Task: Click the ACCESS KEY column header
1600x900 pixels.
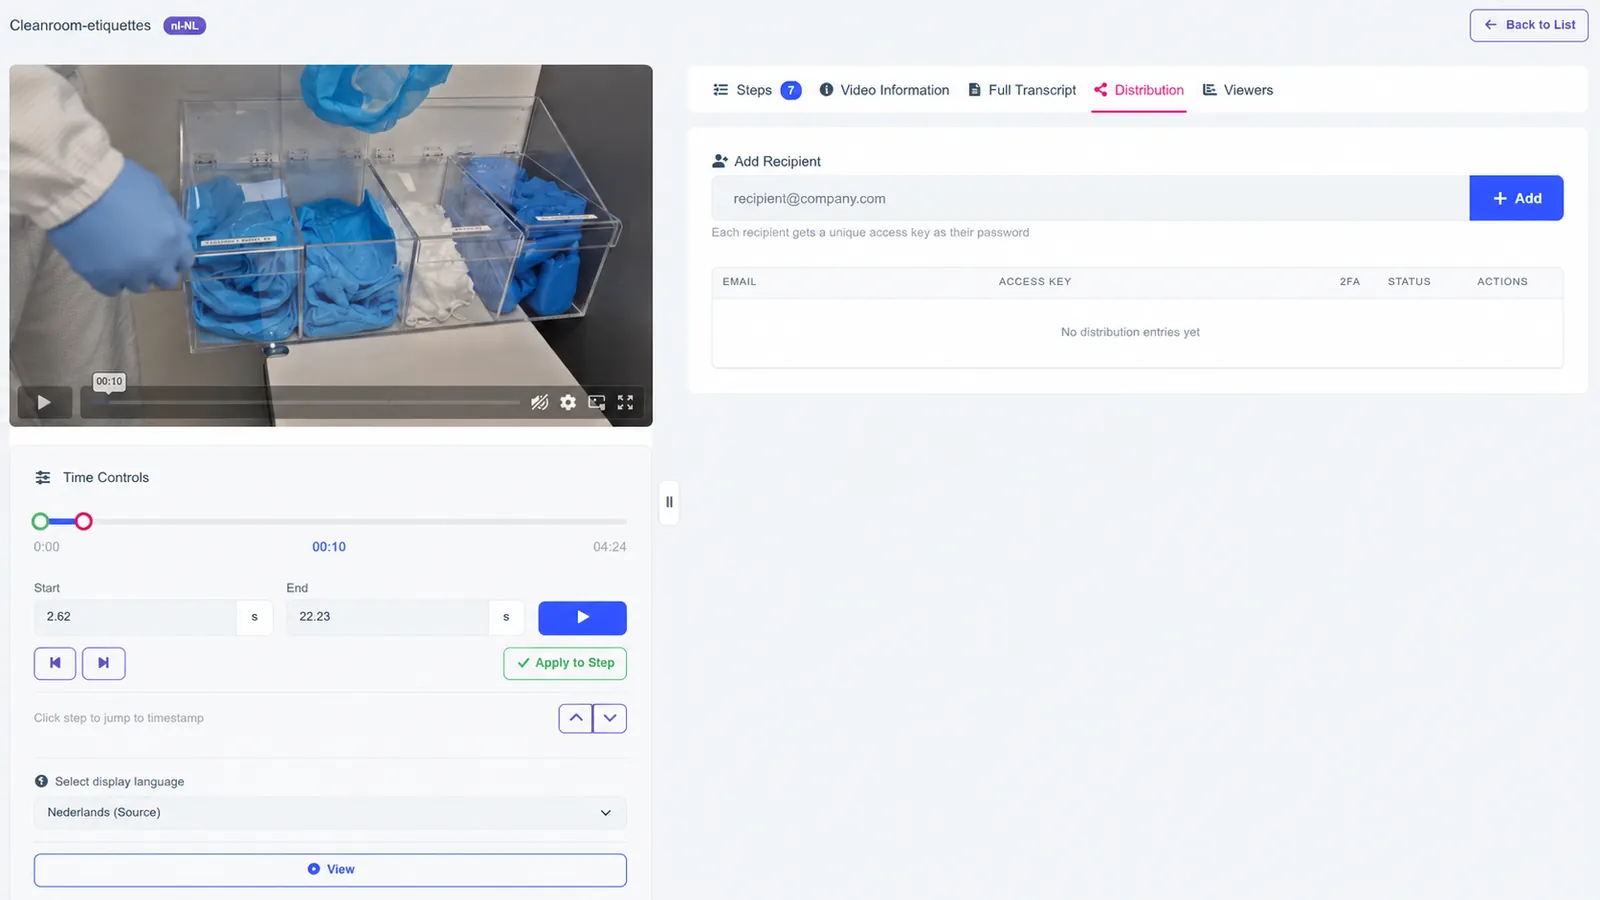Action: coord(1034,282)
